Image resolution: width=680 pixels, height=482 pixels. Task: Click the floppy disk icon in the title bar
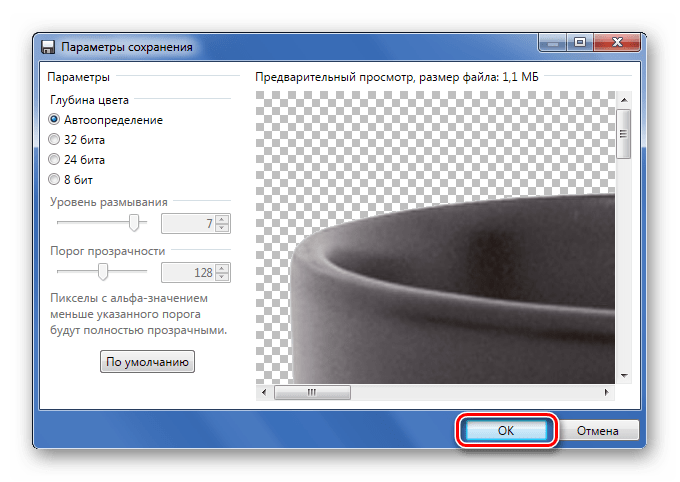coord(48,47)
